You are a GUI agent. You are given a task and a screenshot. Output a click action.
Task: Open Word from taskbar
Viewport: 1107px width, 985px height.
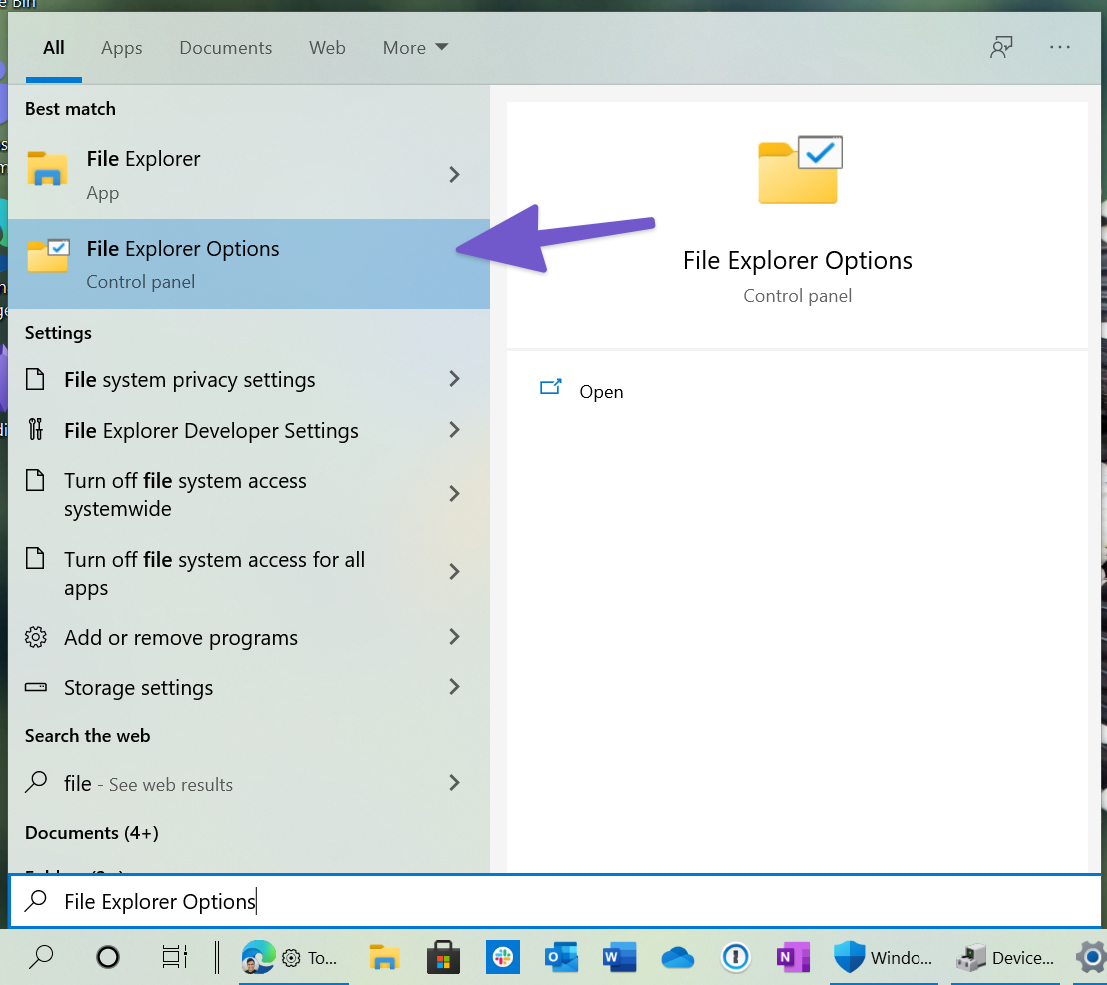619,957
